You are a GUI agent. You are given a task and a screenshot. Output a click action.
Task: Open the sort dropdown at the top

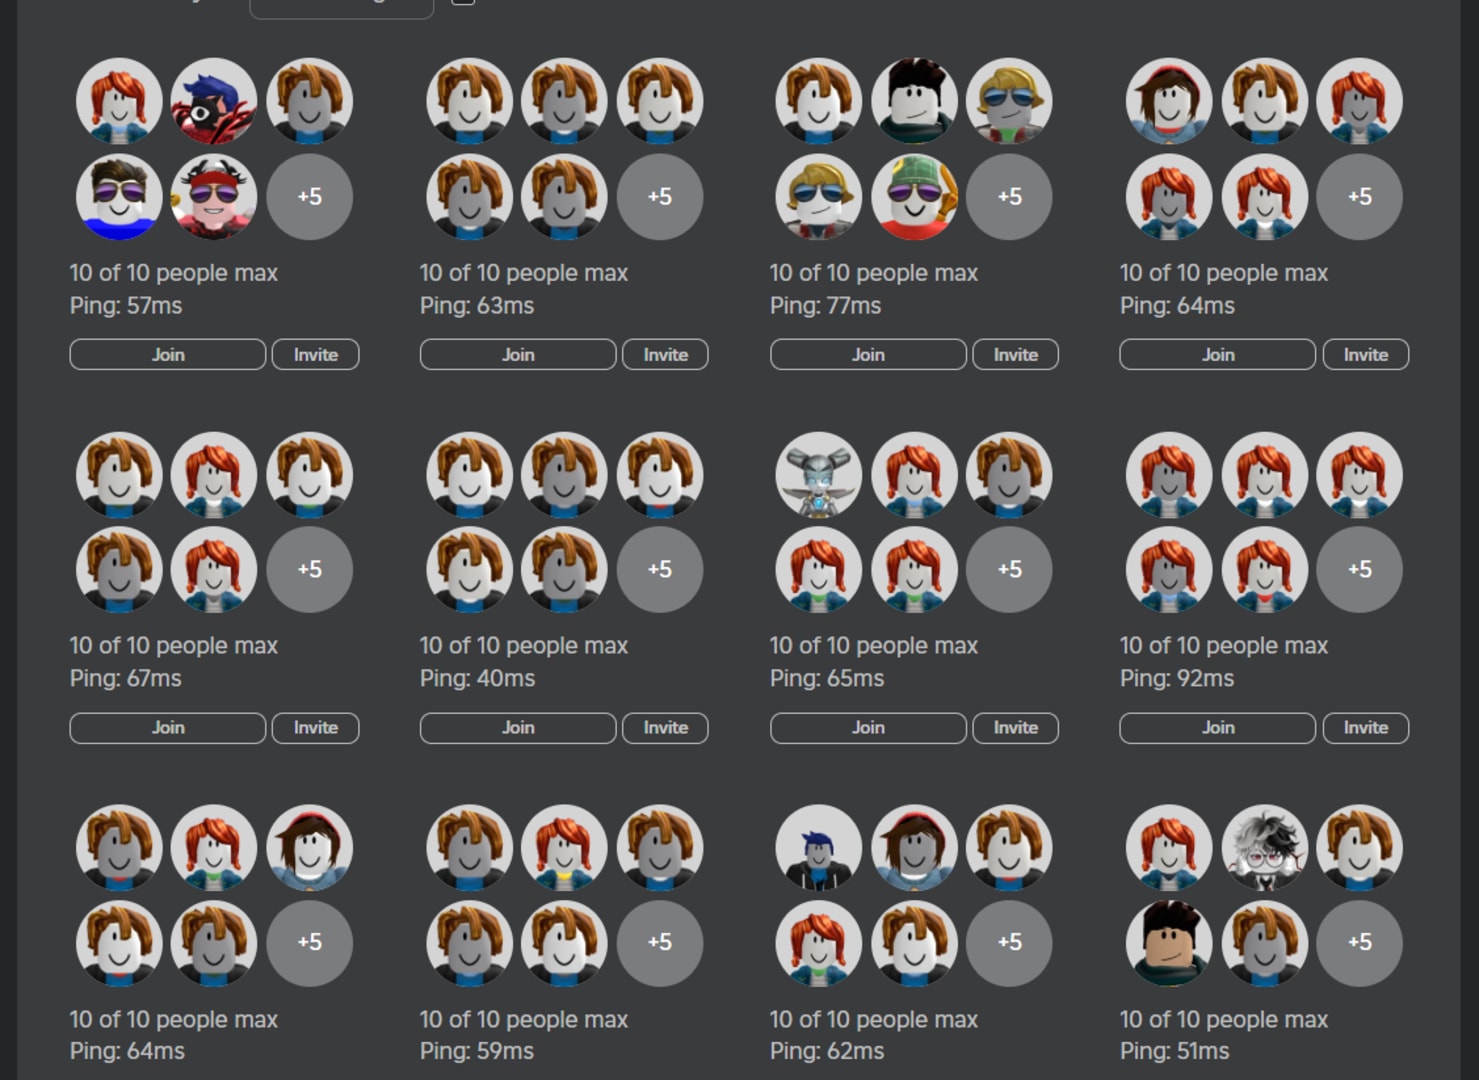340,6
